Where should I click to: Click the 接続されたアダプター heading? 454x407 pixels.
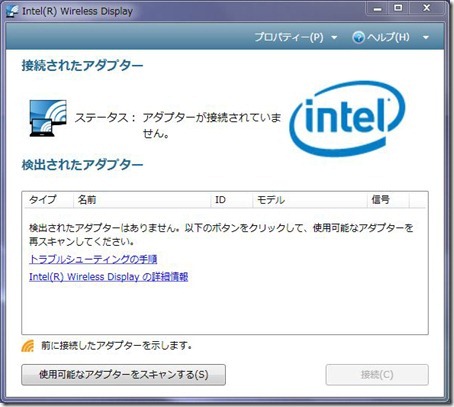click(82, 65)
